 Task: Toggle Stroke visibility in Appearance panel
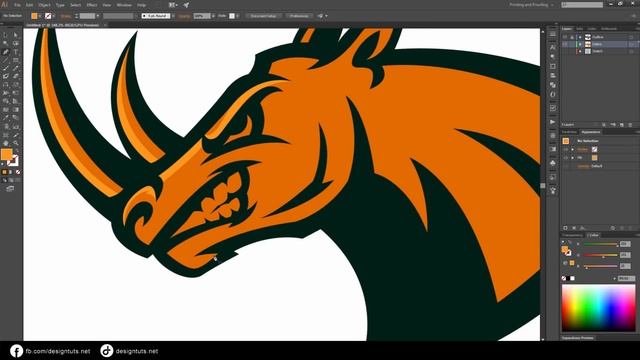(566, 149)
